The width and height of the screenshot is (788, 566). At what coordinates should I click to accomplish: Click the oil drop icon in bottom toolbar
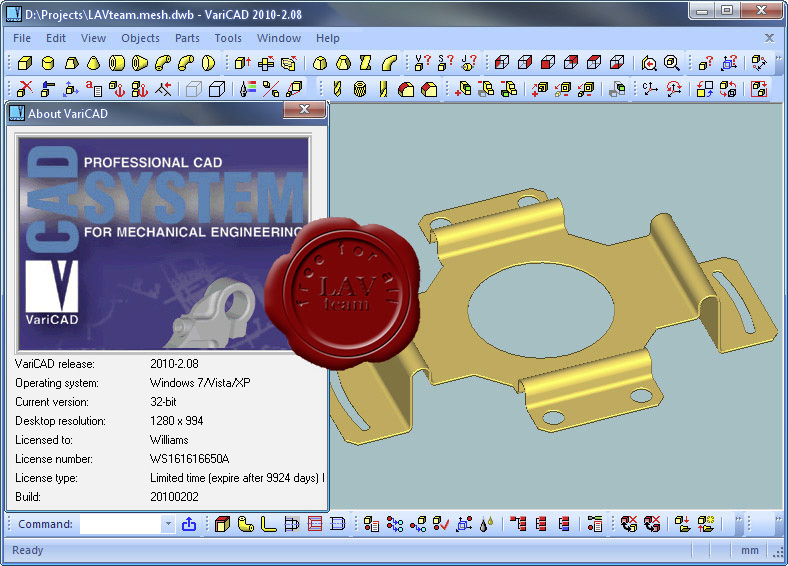(486, 524)
